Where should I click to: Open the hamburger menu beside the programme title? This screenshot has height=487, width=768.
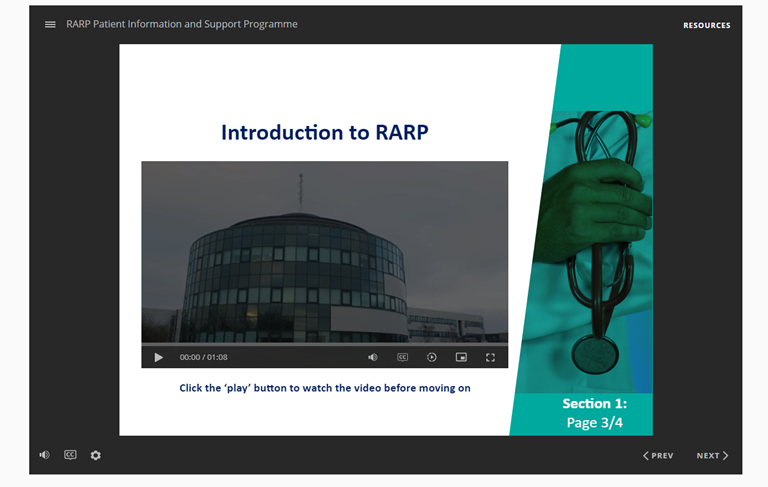(x=50, y=24)
